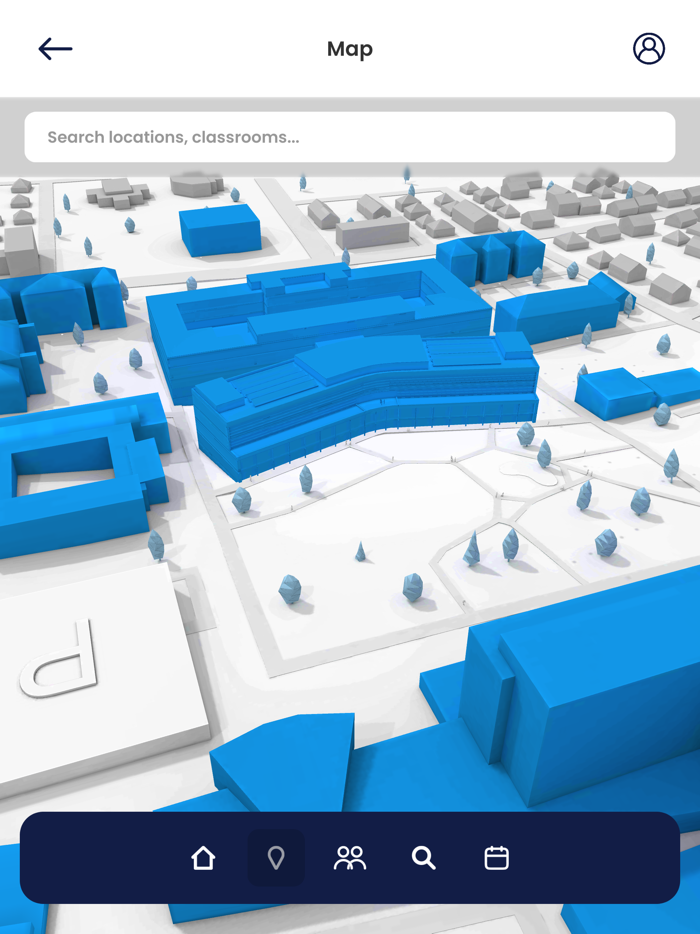Viewport: 700px width, 934px height.
Task: Select the map pin location tab
Action: coord(276,858)
